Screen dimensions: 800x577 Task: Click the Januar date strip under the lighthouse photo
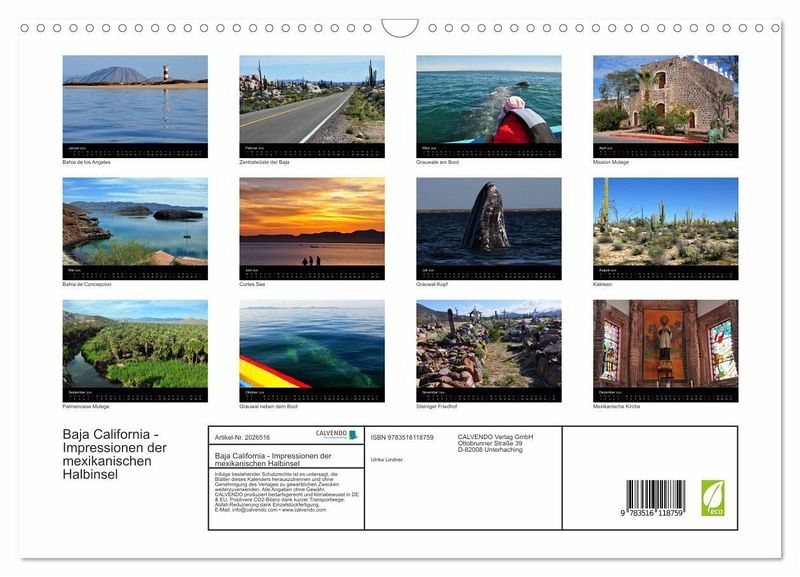pos(135,150)
